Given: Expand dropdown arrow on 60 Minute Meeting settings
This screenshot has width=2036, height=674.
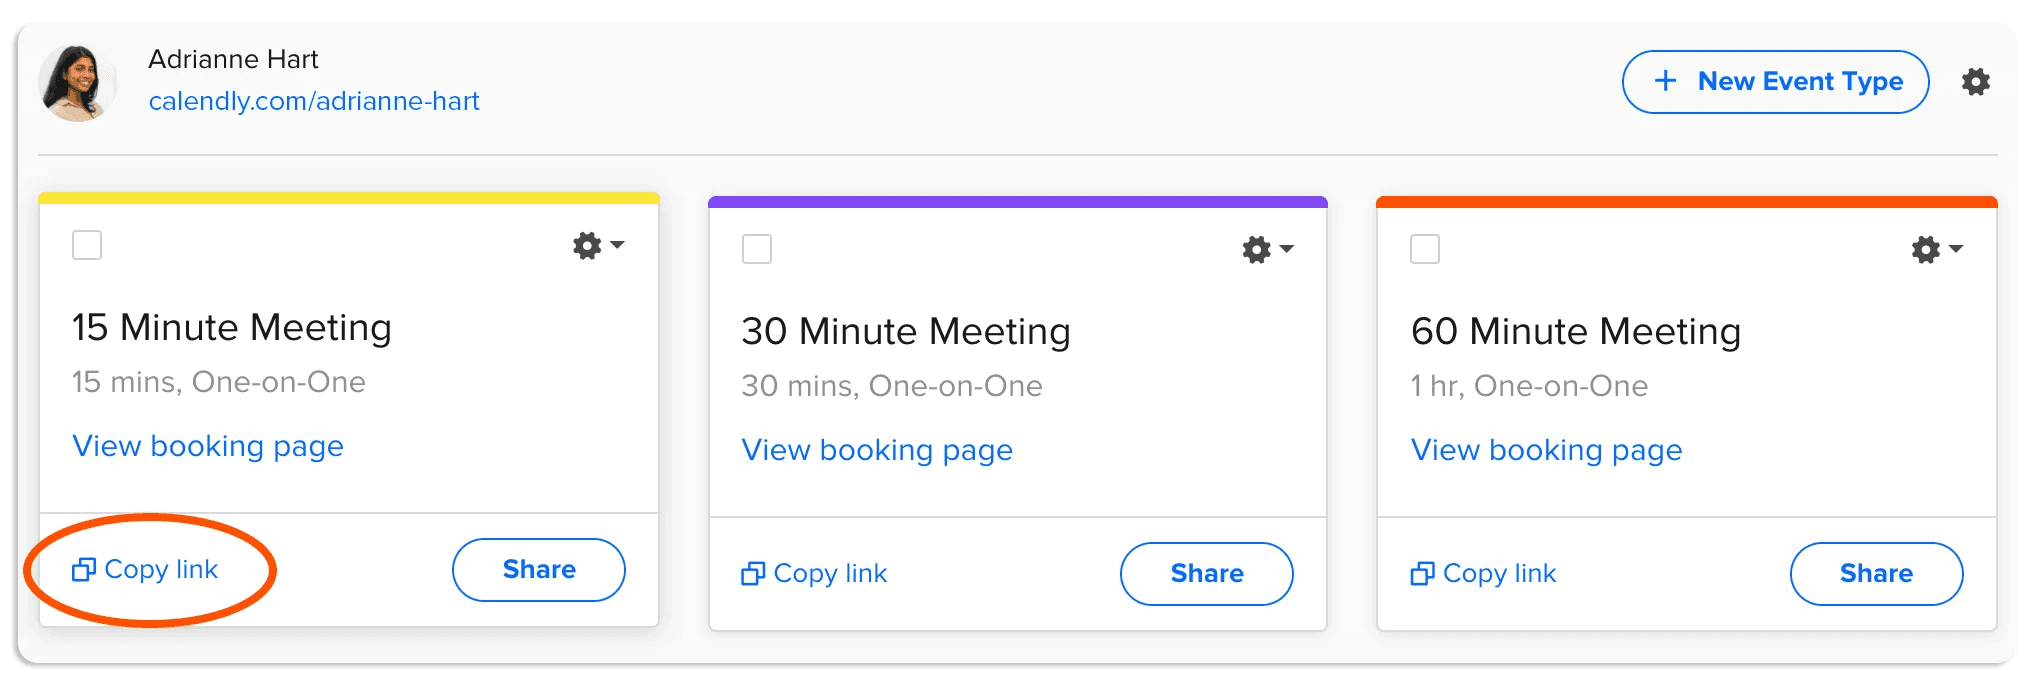Looking at the screenshot, I should tap(1956, 249).
